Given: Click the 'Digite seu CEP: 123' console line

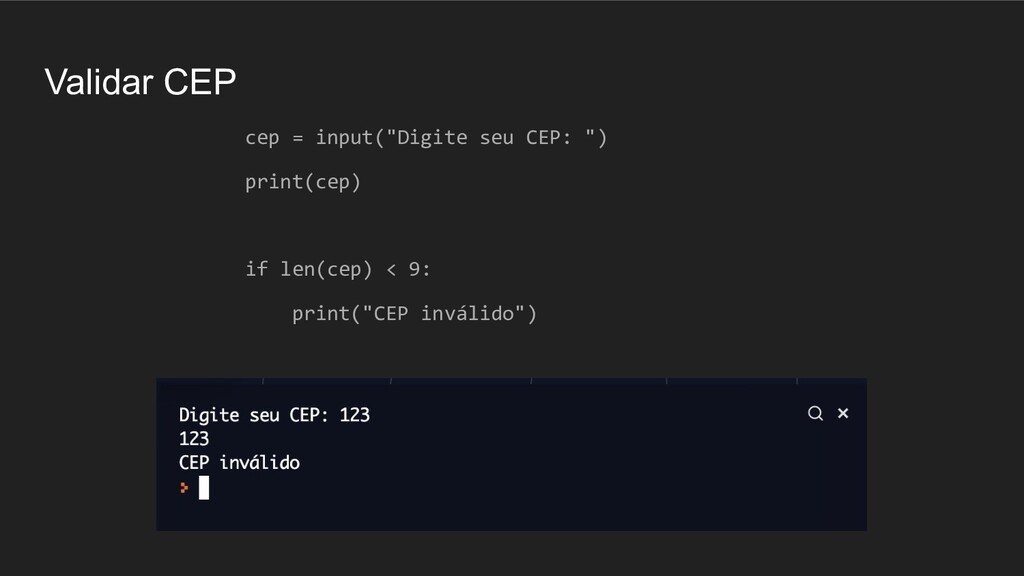Looking at the screenshot, I should (x=274, y=415).
